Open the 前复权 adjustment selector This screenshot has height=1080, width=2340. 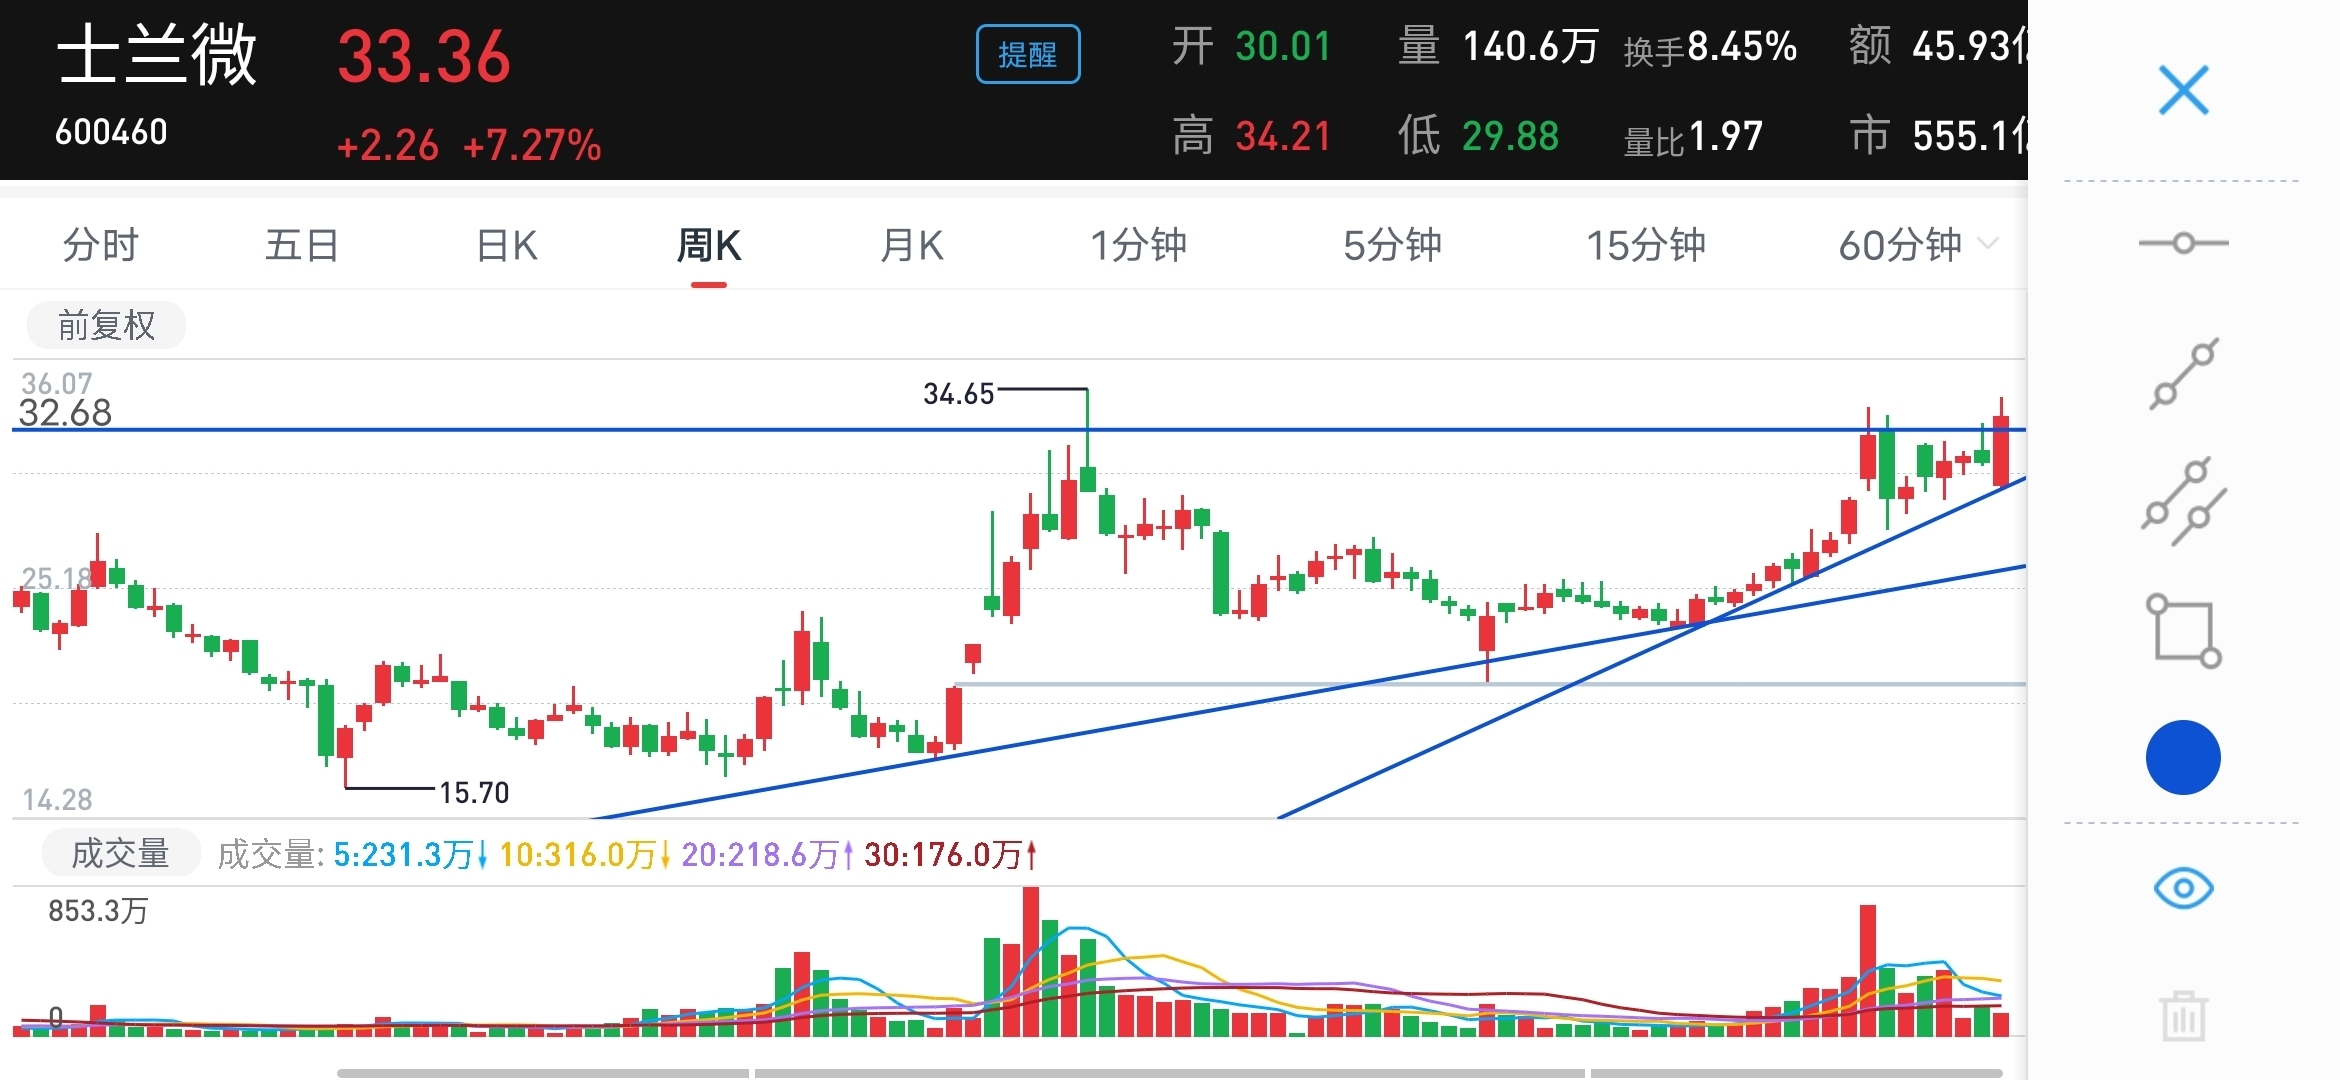pyautogui.click(x=106, y=325)
